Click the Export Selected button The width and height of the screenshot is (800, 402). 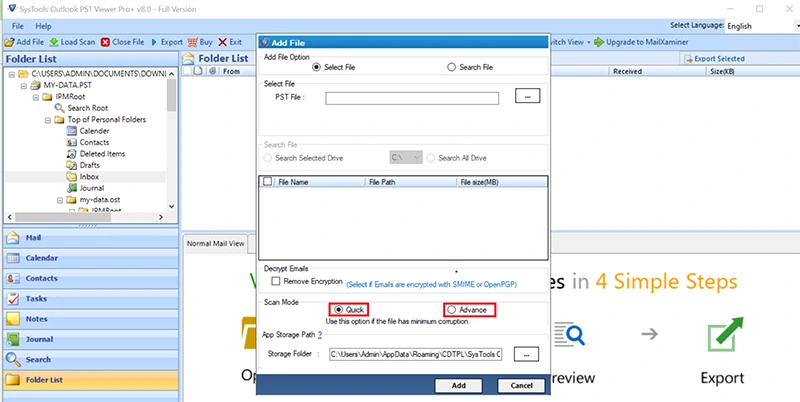coord(714,59)
